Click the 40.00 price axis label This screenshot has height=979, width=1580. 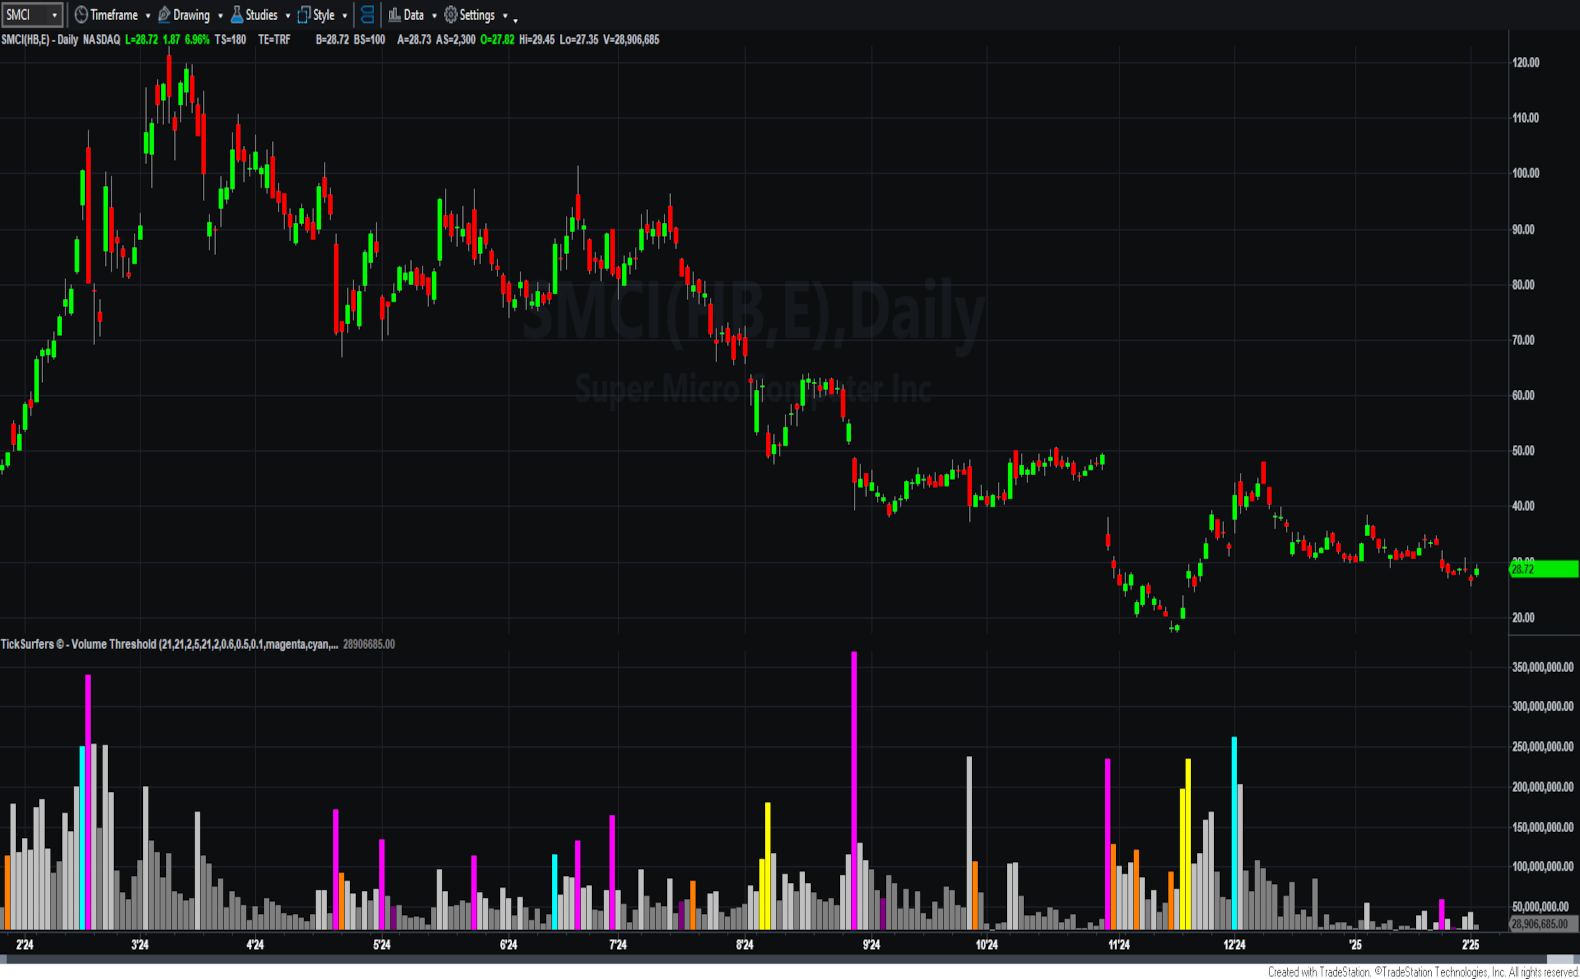point(1523,507)
